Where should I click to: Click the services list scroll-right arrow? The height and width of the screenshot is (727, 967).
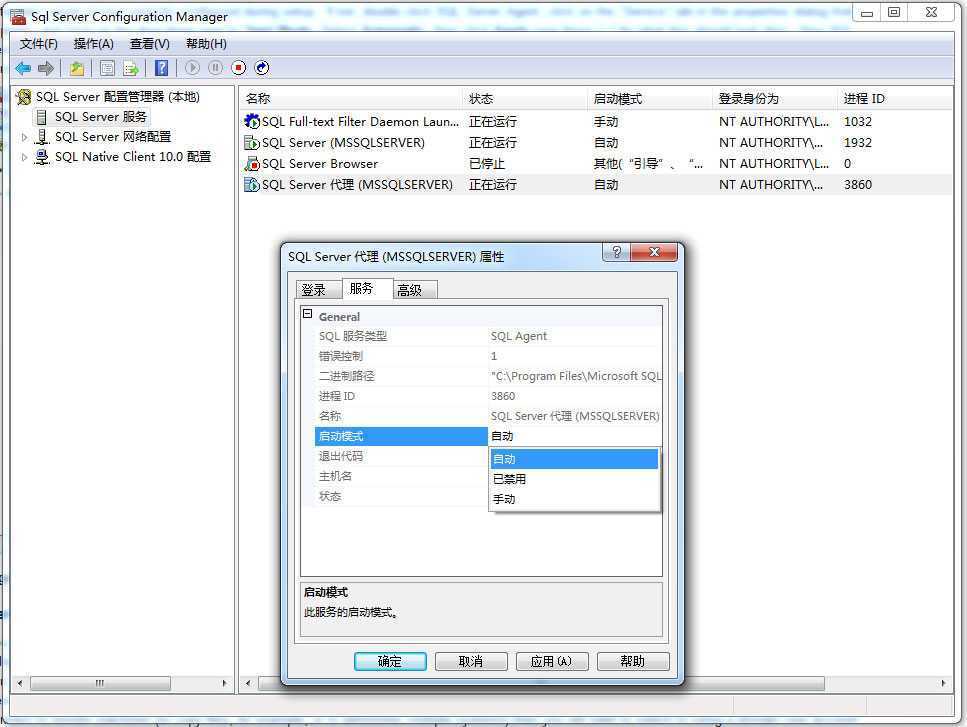tap(944, 683)
